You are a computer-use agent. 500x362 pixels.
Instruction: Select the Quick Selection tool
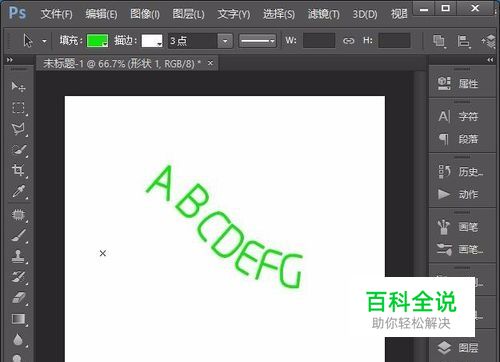click(x=19, y=150)
